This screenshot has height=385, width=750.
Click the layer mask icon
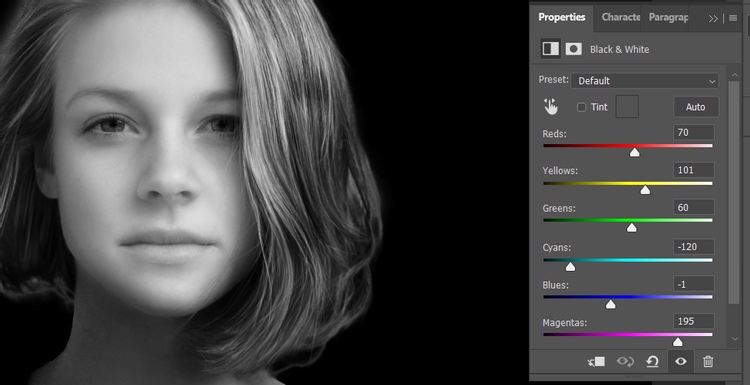pos(574,49)
